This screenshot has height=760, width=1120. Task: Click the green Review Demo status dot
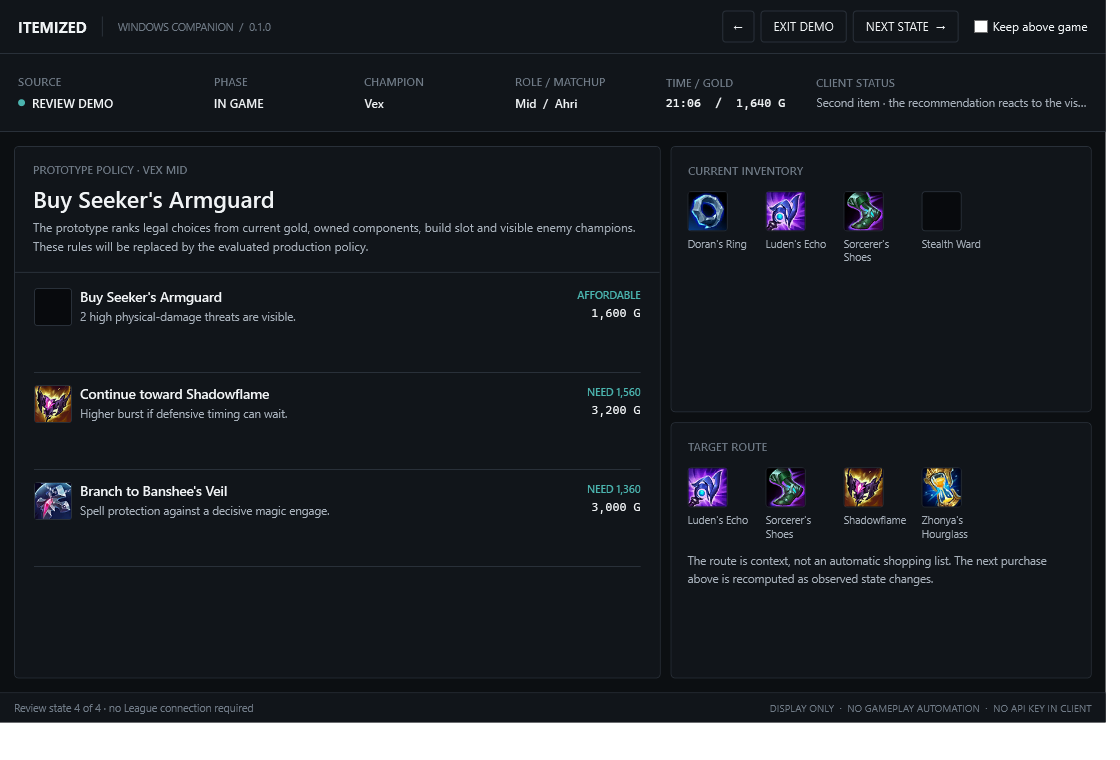[21, 104]
